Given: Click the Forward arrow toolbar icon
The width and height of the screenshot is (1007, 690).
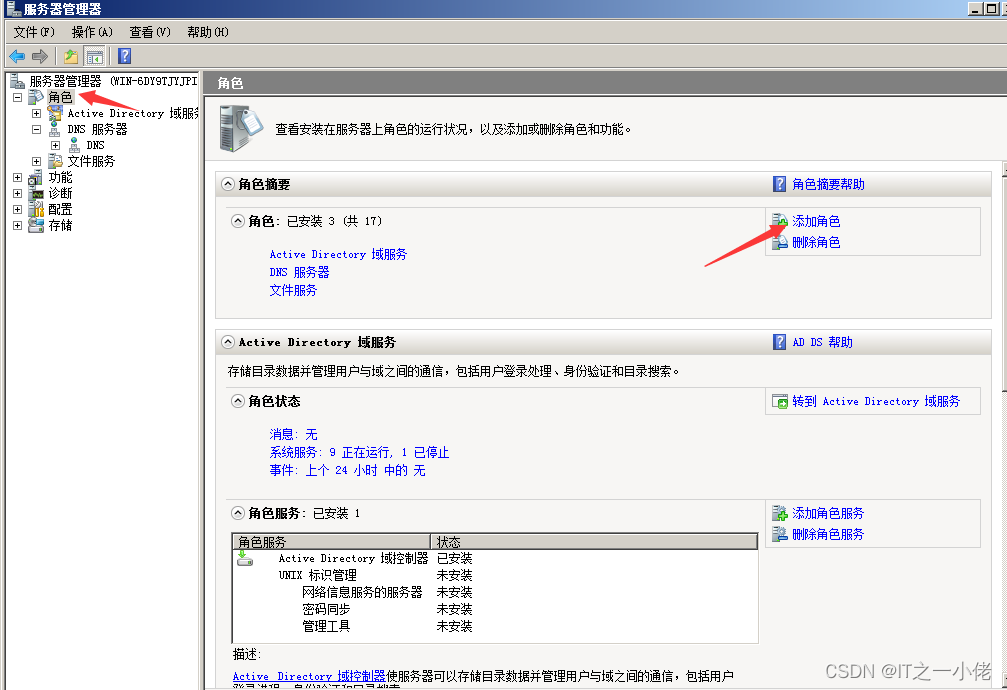Looking at the screenshot, I should [40, 57].
